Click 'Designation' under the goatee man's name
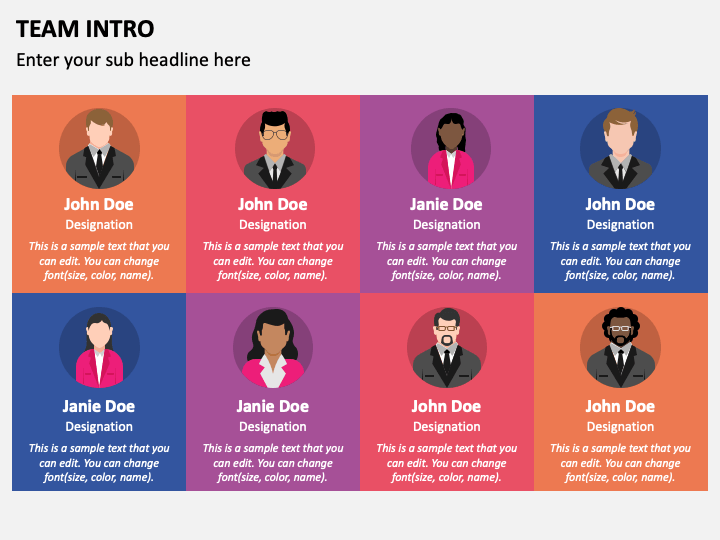 pos(447,427)
